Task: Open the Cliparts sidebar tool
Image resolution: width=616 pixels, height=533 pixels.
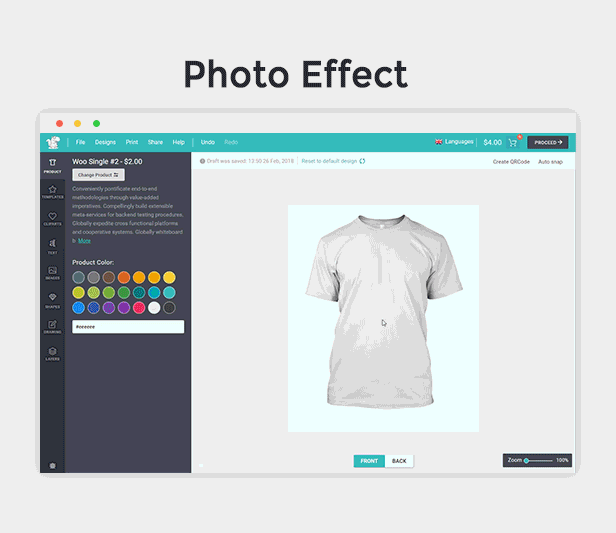Action: click(52, 218)
